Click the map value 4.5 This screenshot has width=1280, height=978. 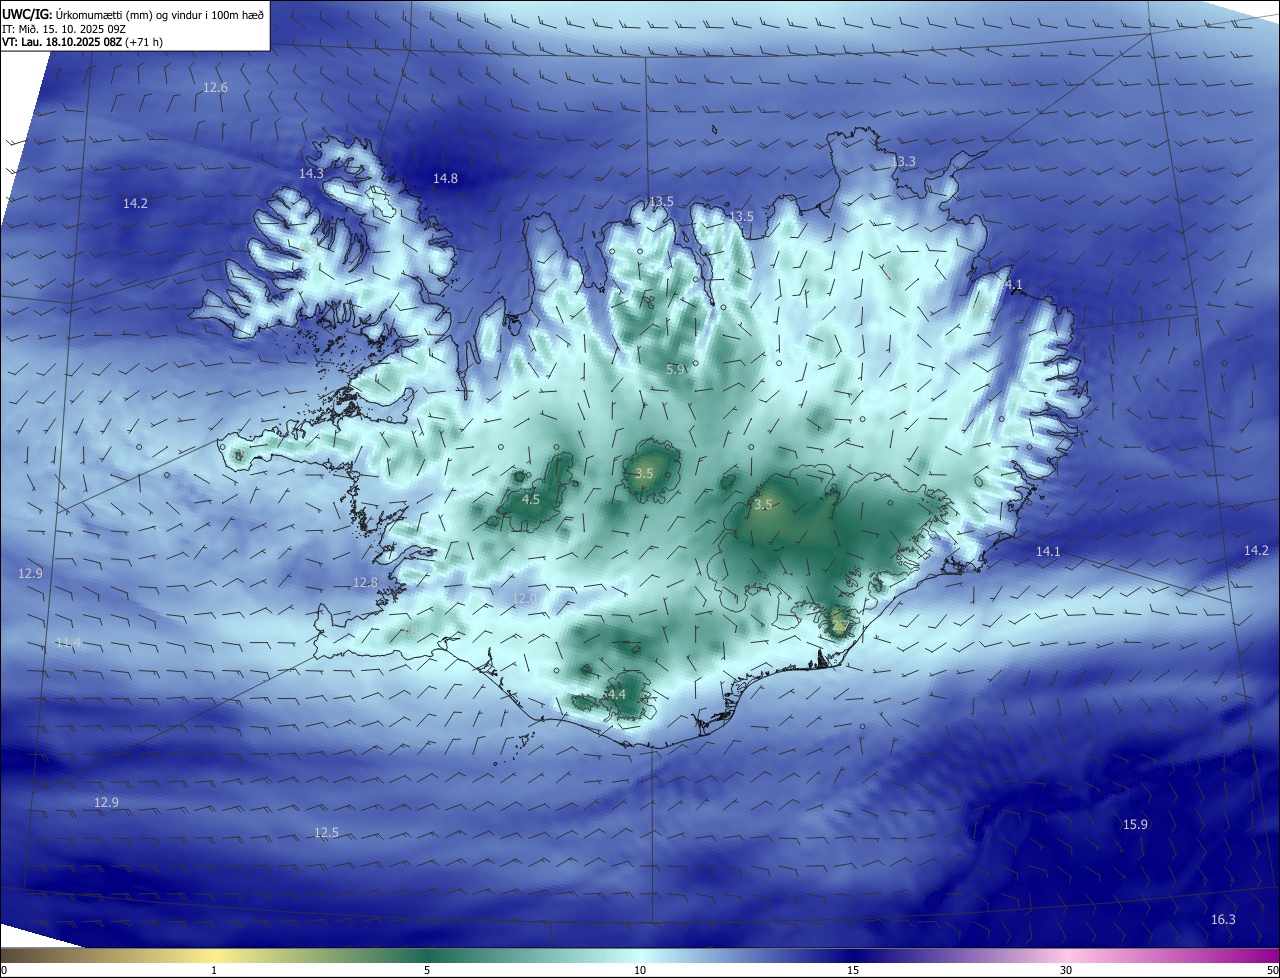[x=531, y=500]
